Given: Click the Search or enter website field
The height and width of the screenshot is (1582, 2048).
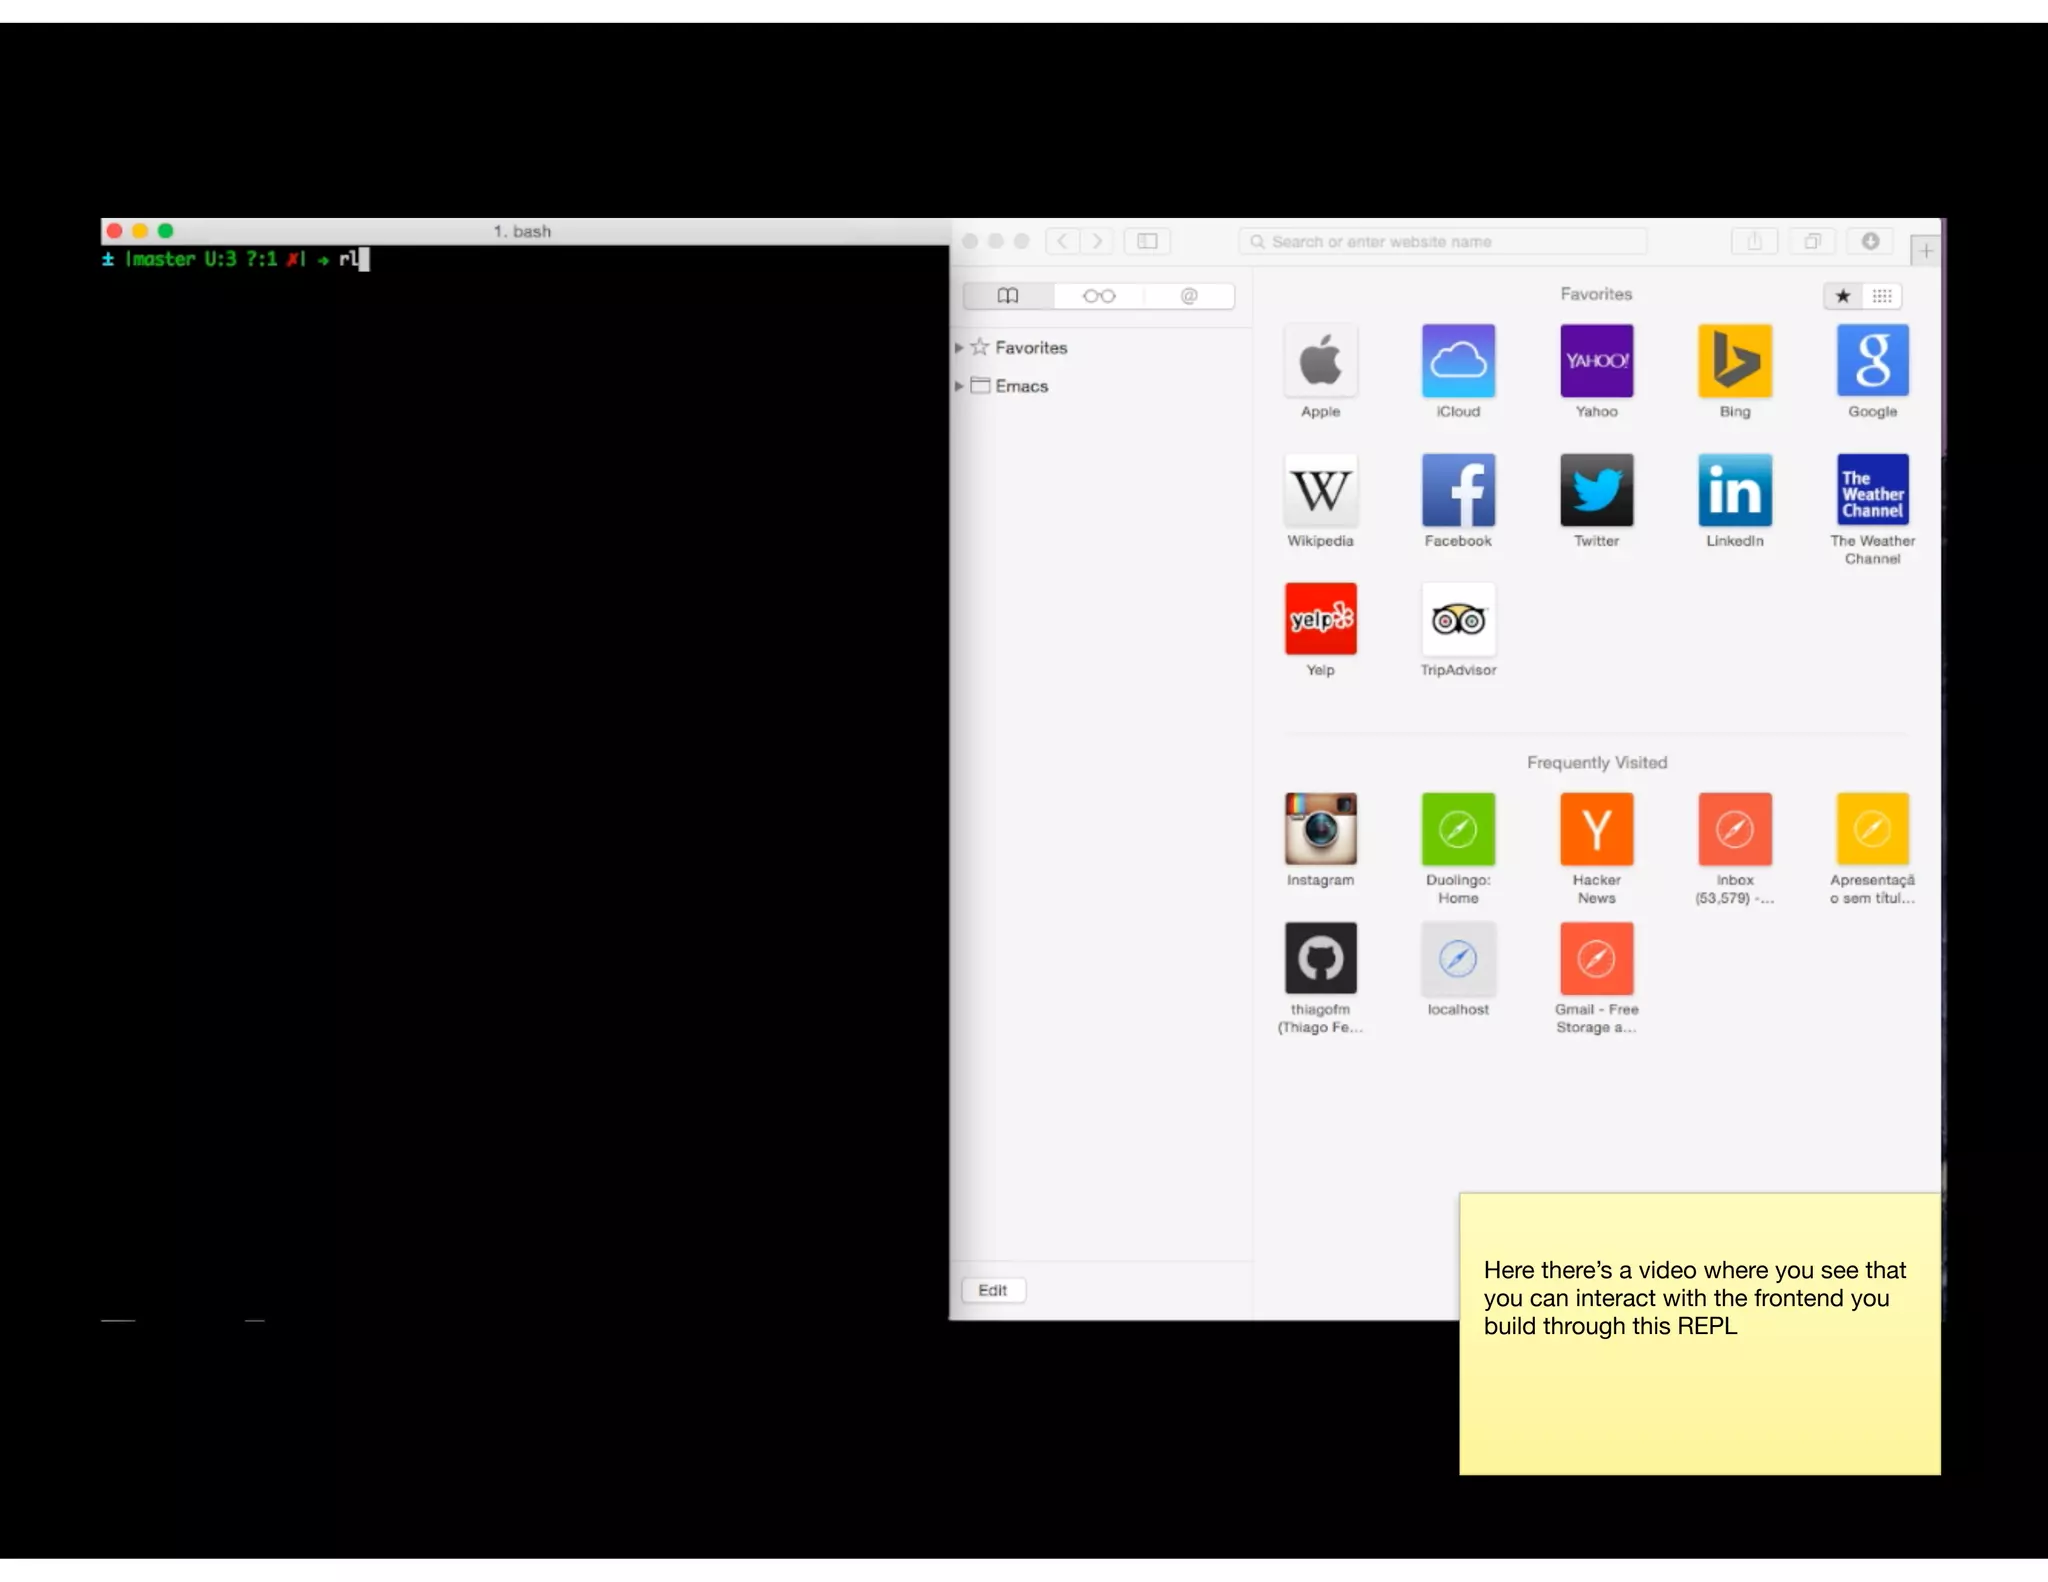Looking at the screenshot, I should pyautogui.click(x=1440, y=242).
